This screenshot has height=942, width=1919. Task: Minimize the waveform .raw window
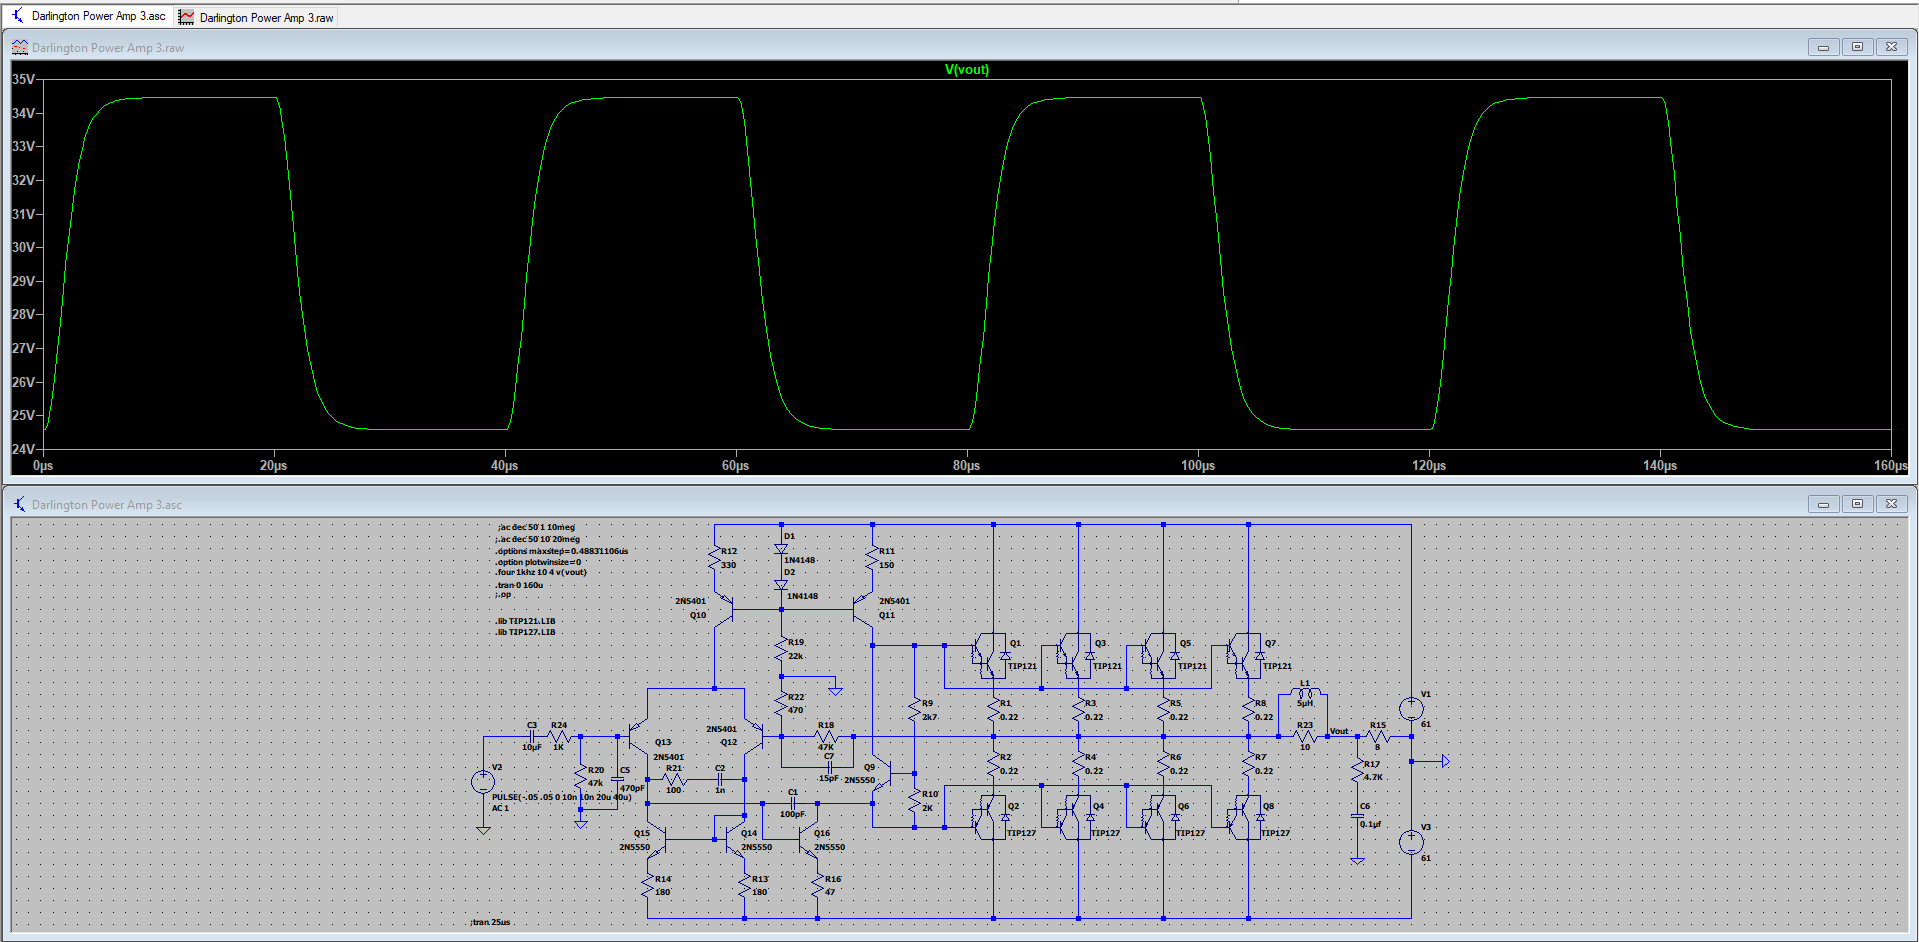pos(1823,47)
